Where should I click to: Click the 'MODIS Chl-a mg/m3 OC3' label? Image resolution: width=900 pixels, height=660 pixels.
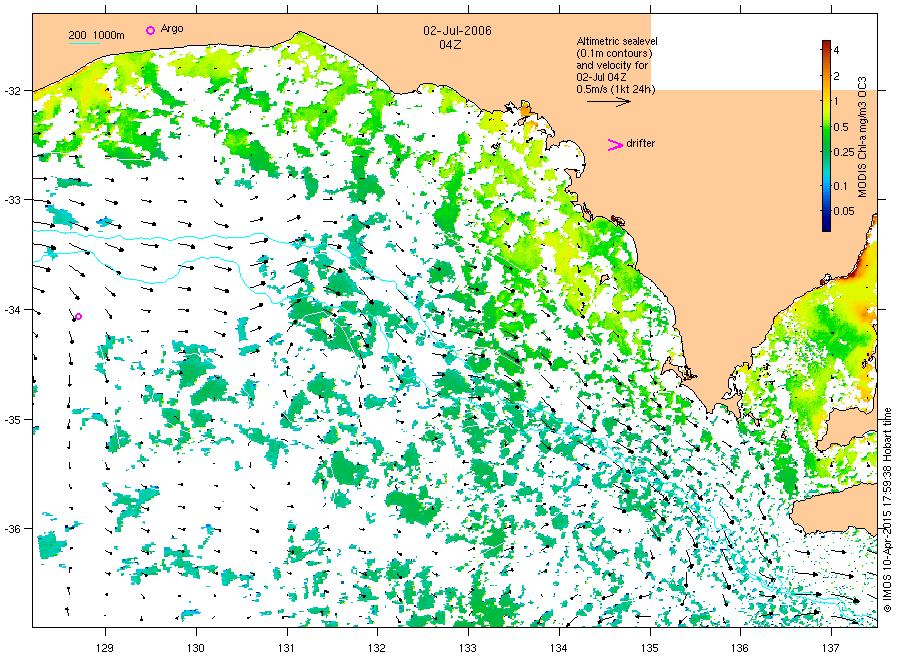tap(862, 137)
